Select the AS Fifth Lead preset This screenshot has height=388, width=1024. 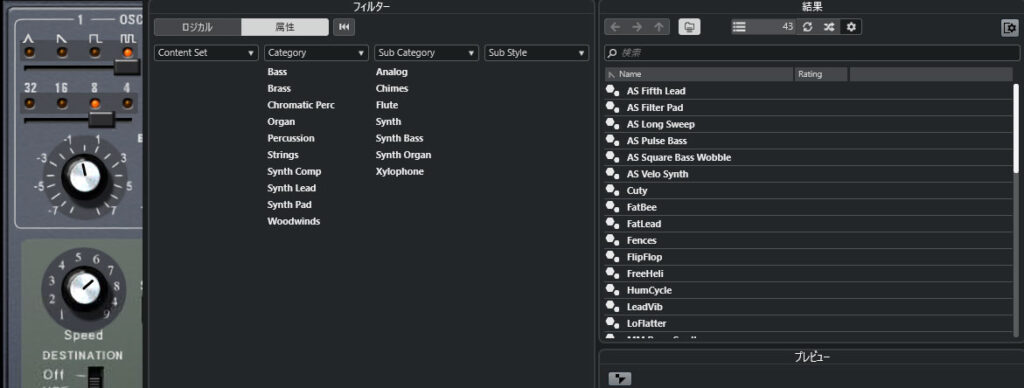tap(808, 91)
